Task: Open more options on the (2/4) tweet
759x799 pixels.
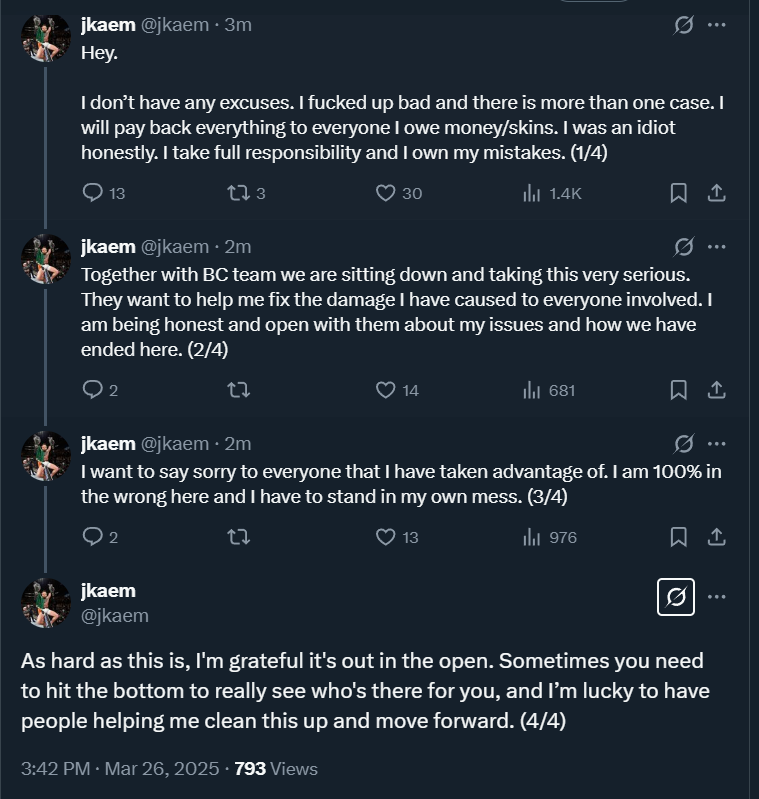Action: (x=716, y=246)
